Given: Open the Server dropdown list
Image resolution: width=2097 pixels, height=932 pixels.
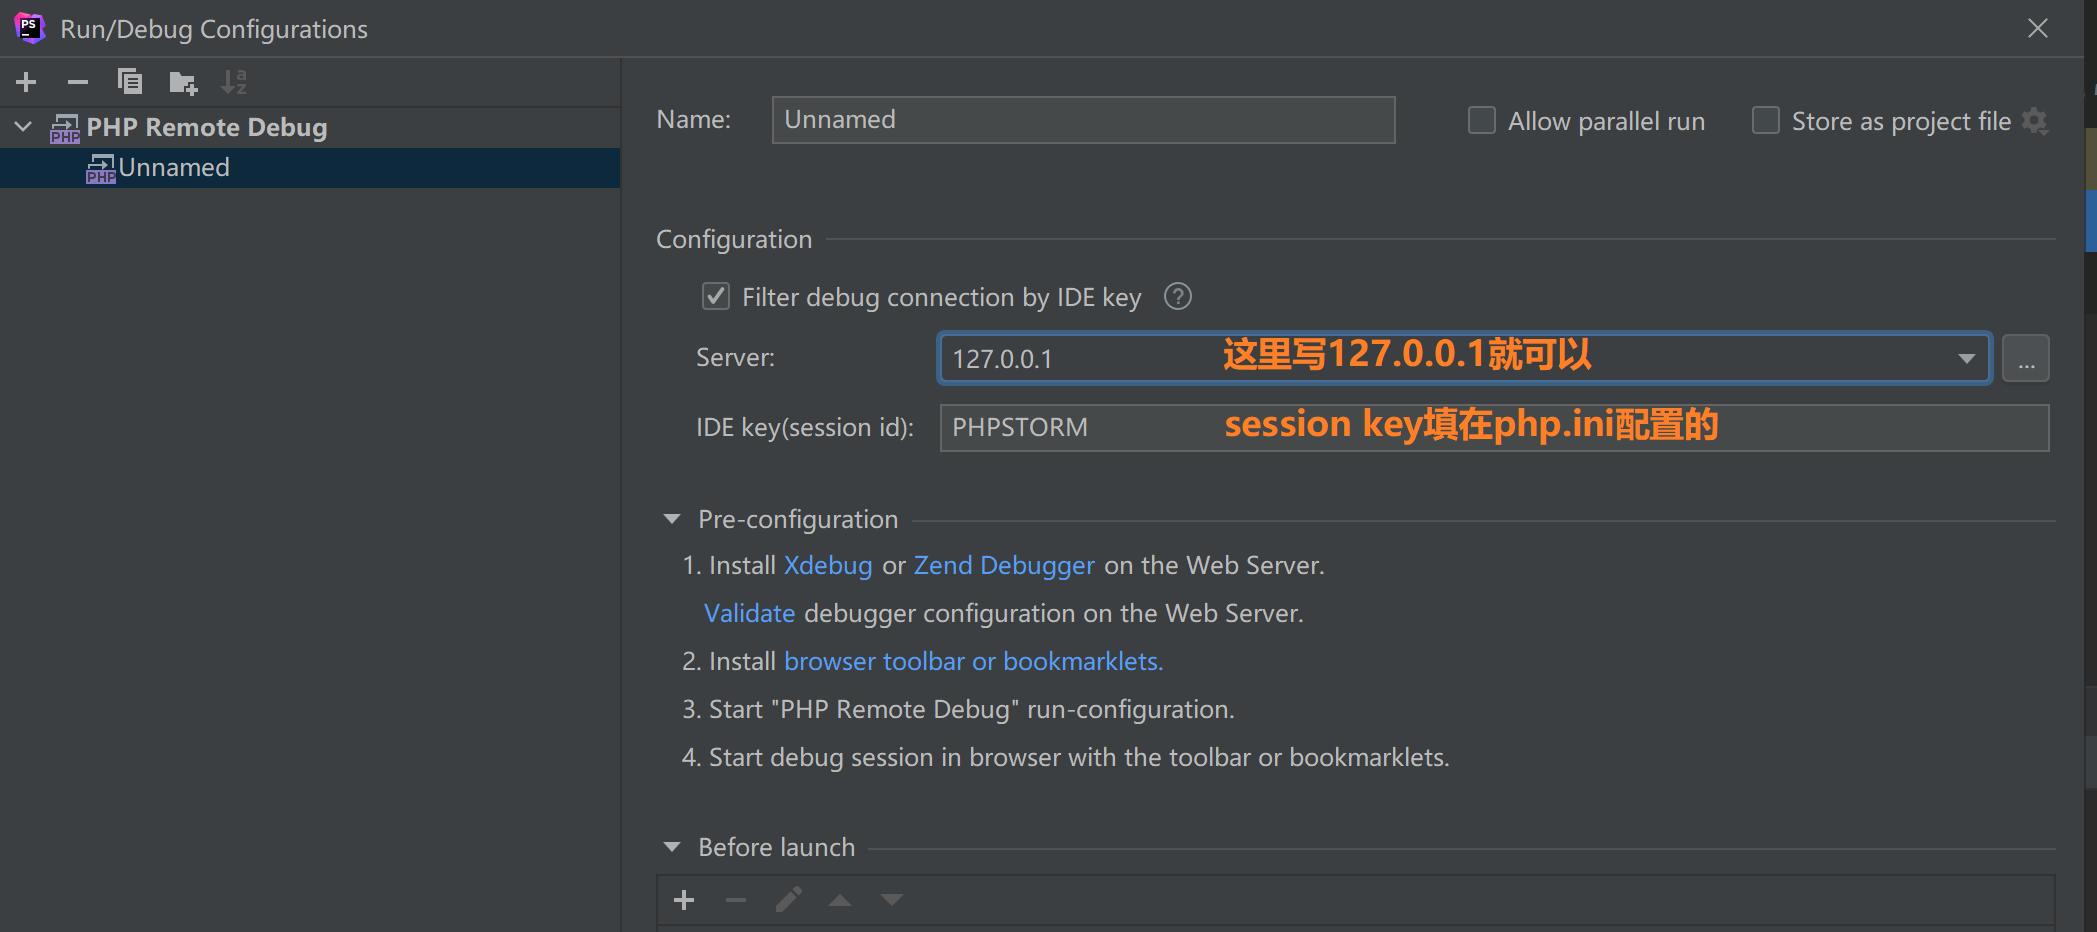Looking at the screenshot, I should click(1966, 359).
